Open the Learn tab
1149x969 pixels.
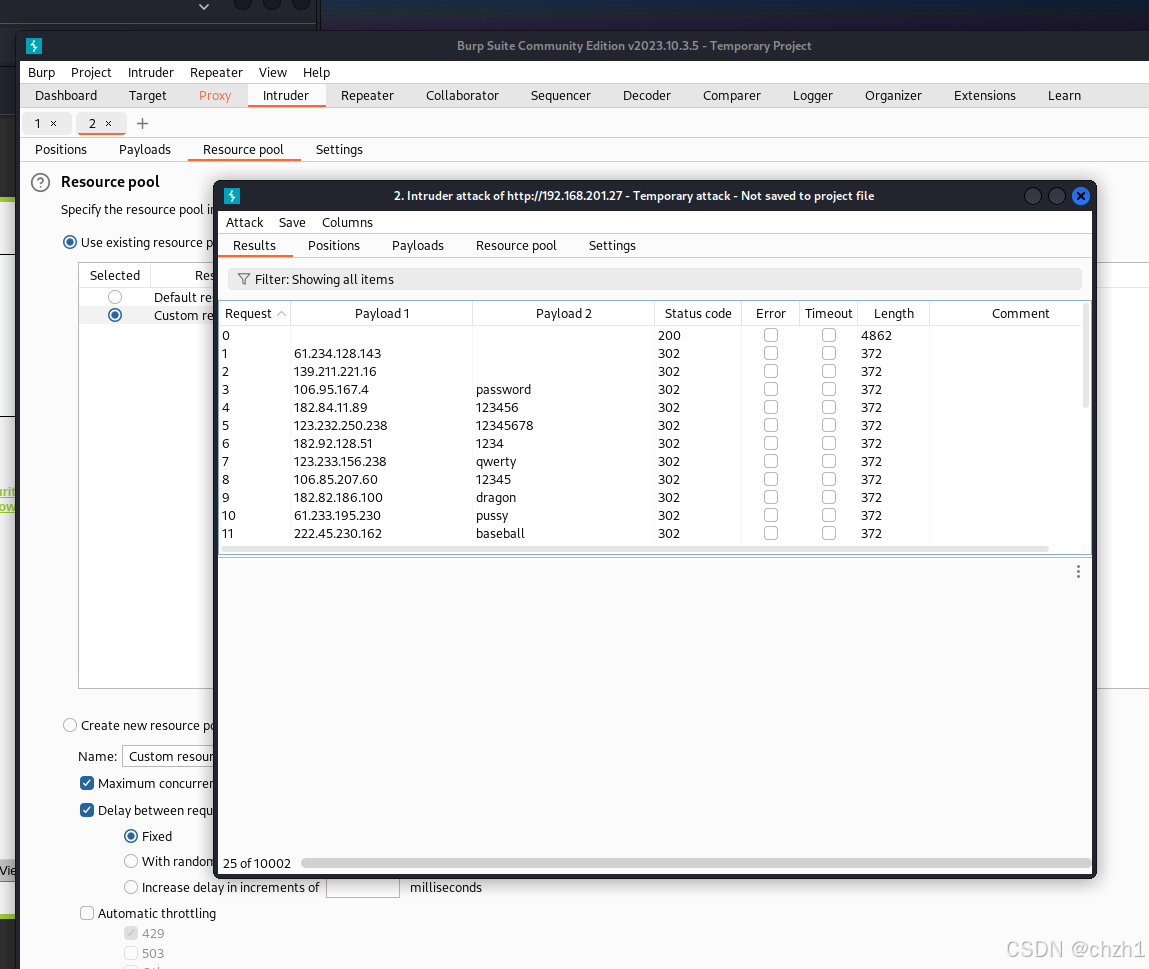[1064, 95]
